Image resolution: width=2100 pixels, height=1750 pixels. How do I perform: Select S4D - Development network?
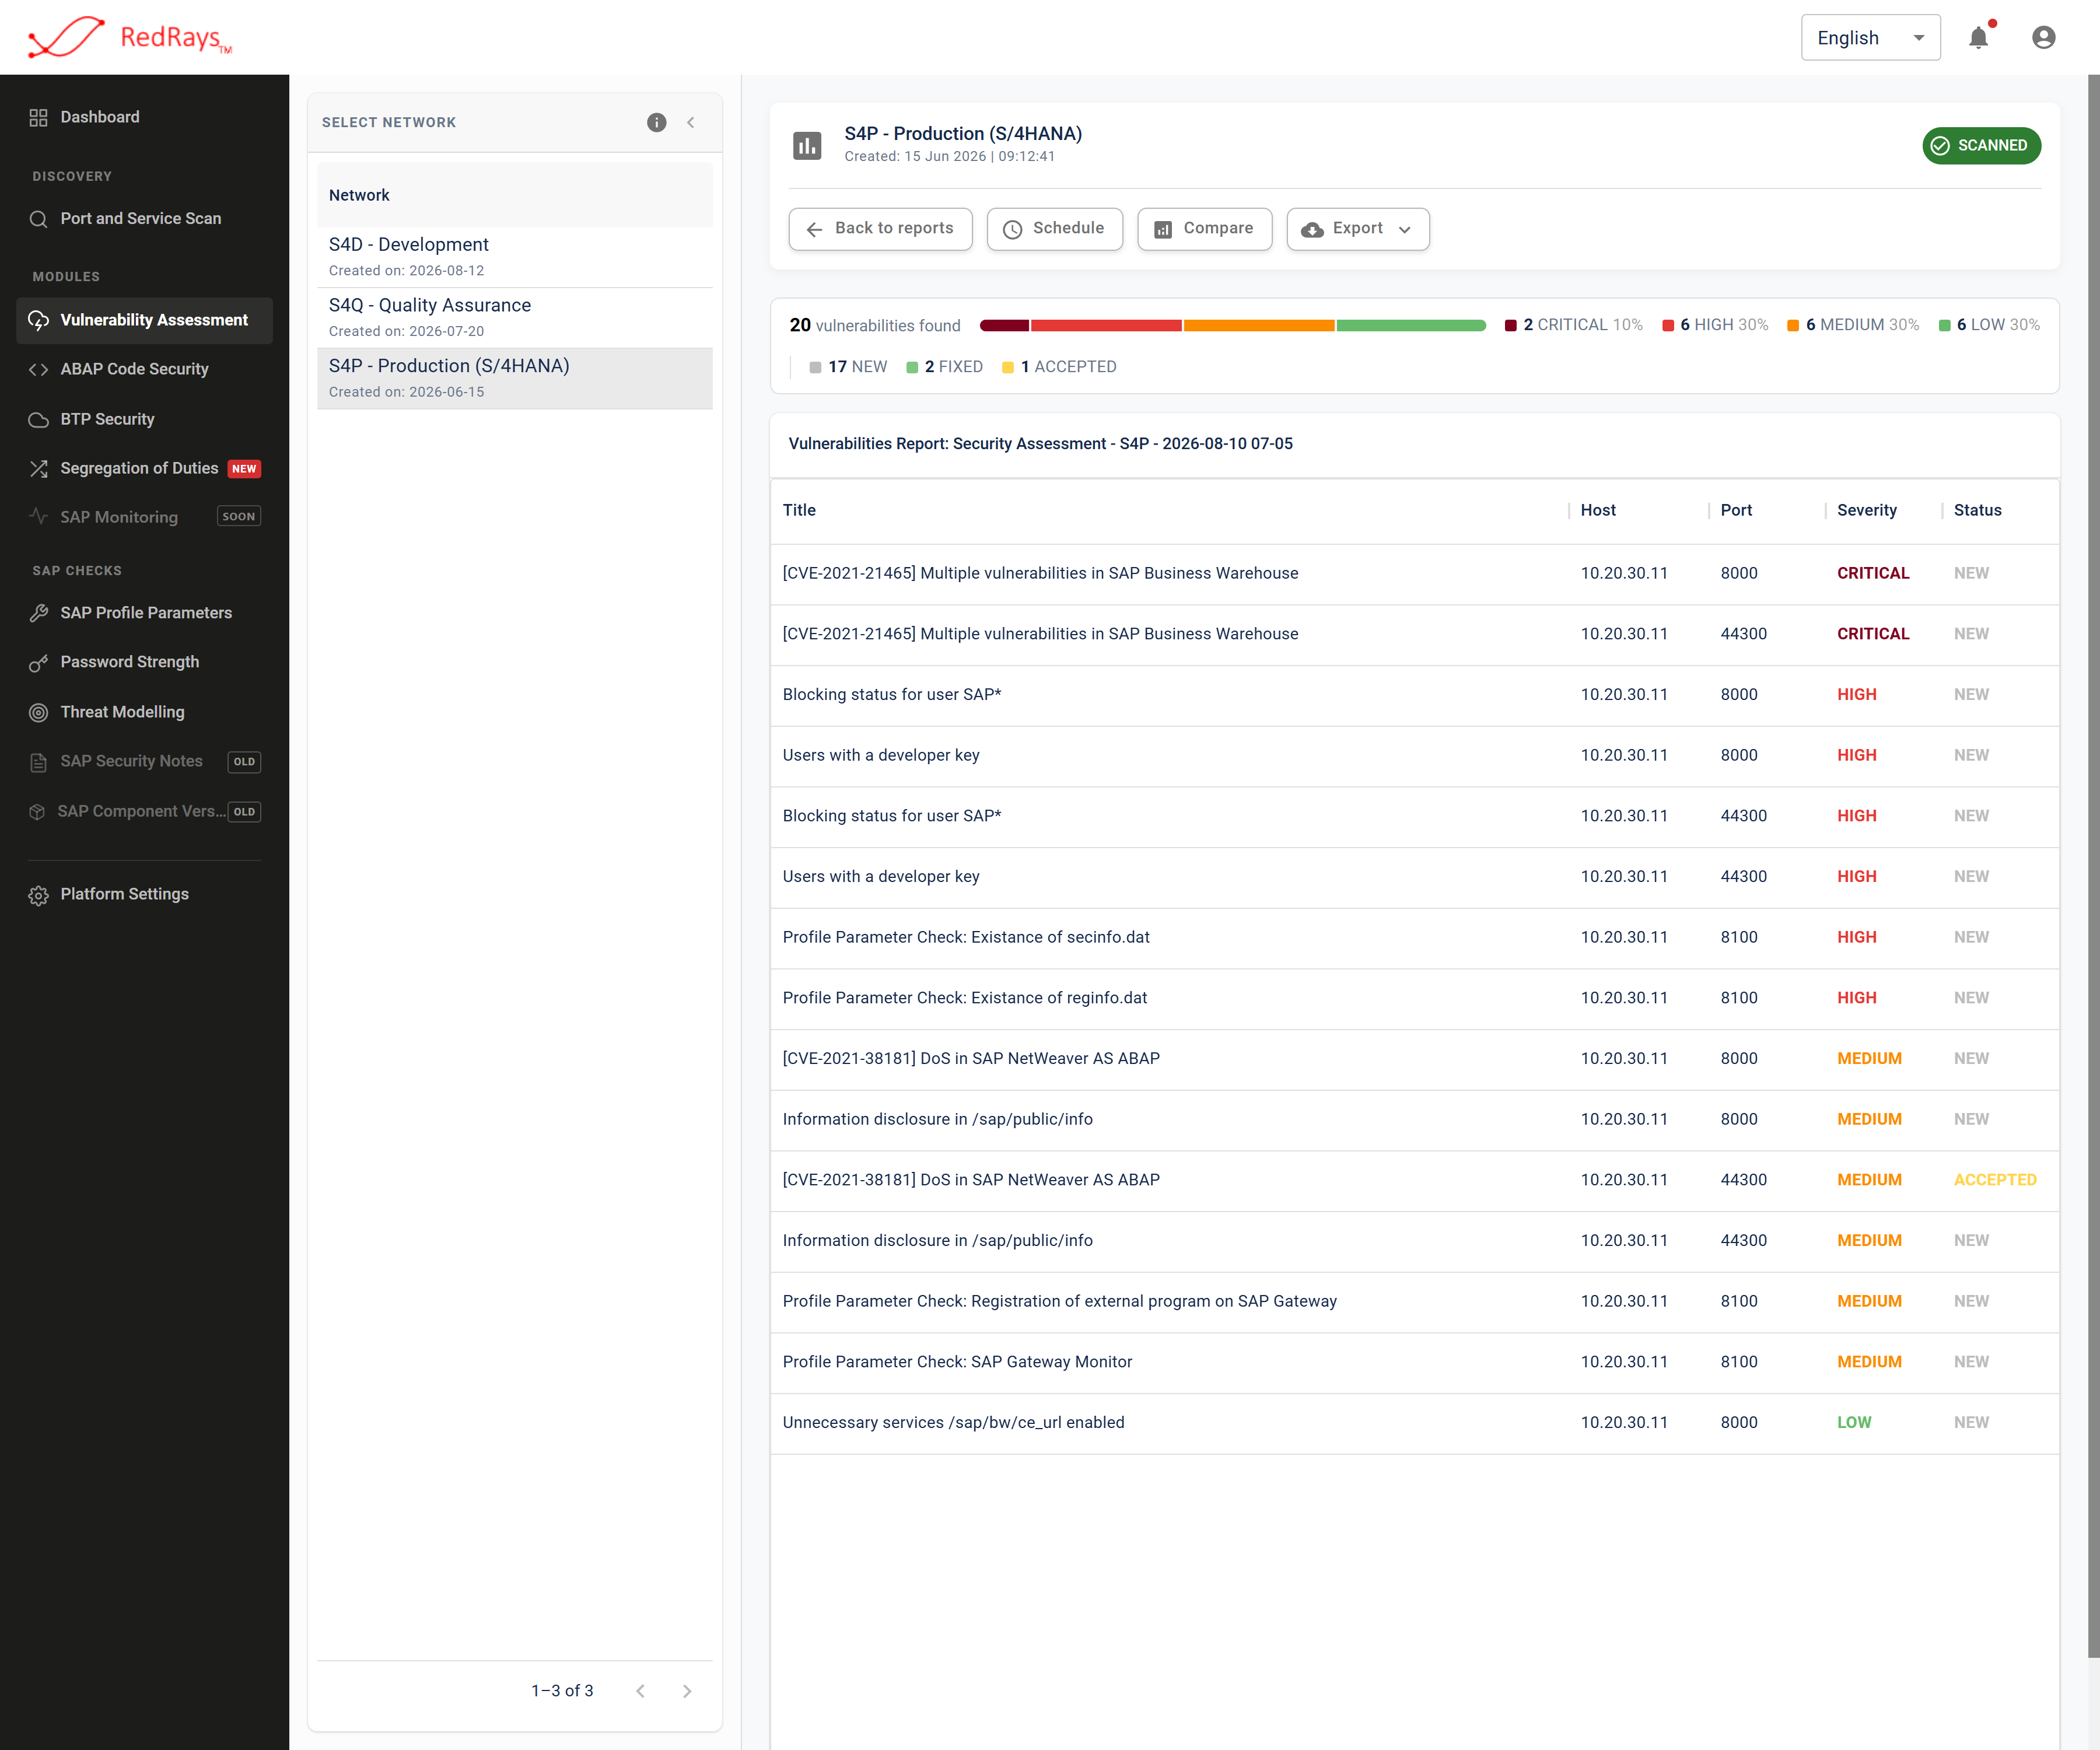pyautogui.click(x=515, y=257)
